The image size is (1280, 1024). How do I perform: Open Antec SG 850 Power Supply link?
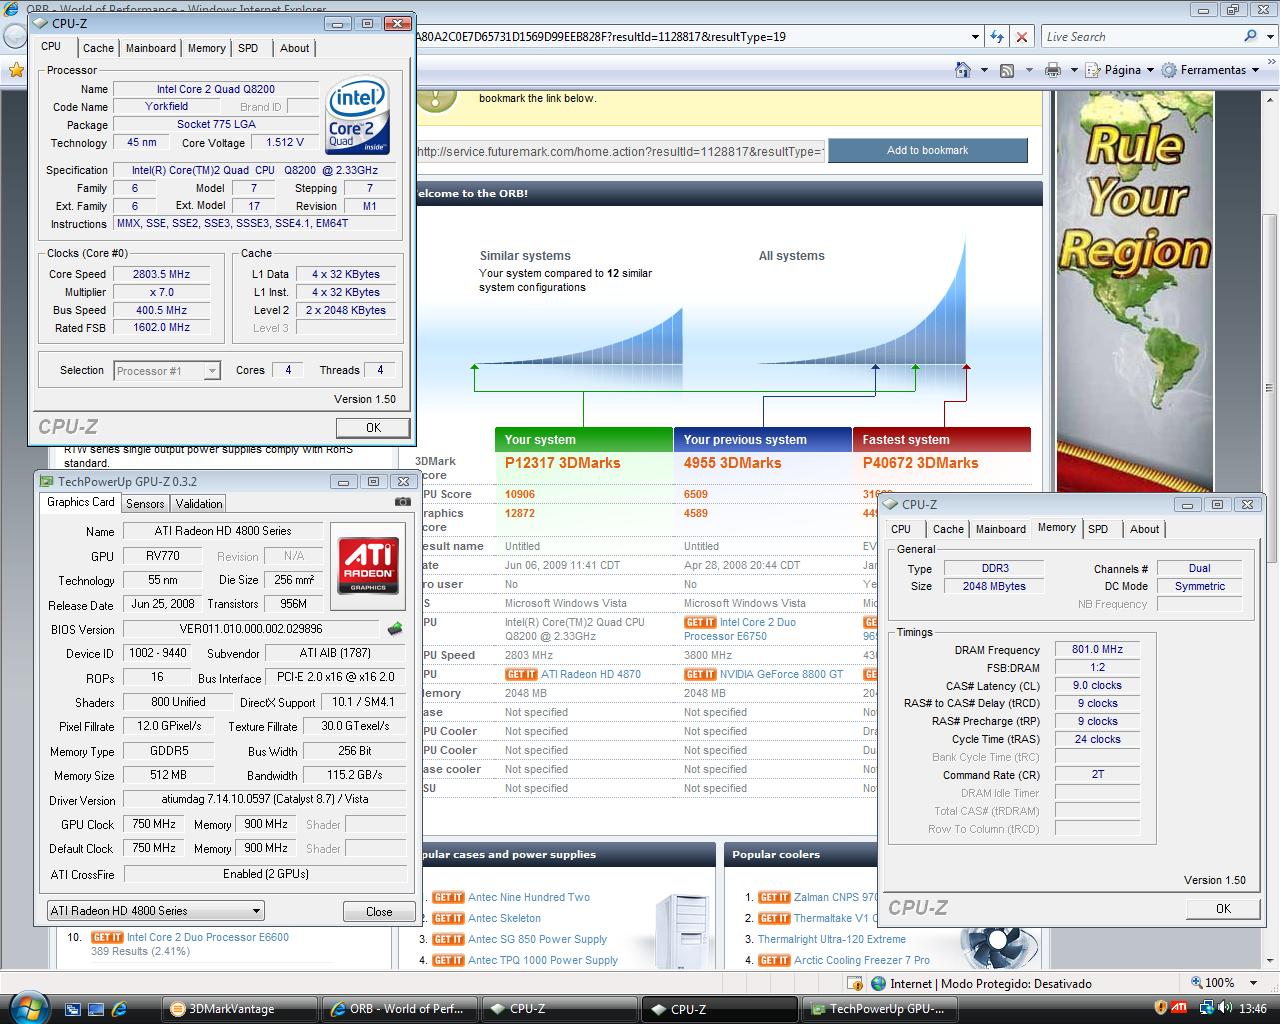point(538,939)
